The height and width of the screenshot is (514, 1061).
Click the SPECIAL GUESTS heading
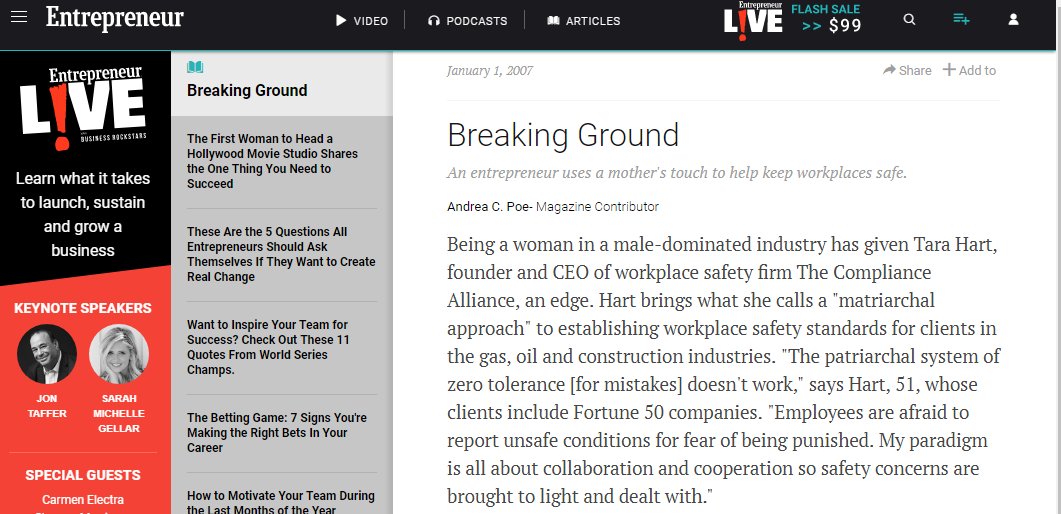(x=83, y=475)
